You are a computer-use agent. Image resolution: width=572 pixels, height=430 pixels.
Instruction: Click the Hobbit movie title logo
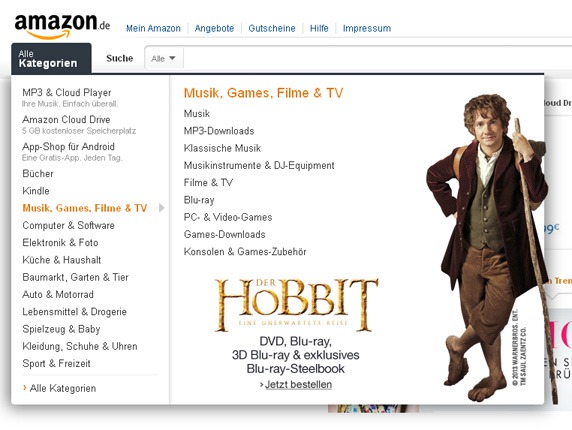click(297, 305)
